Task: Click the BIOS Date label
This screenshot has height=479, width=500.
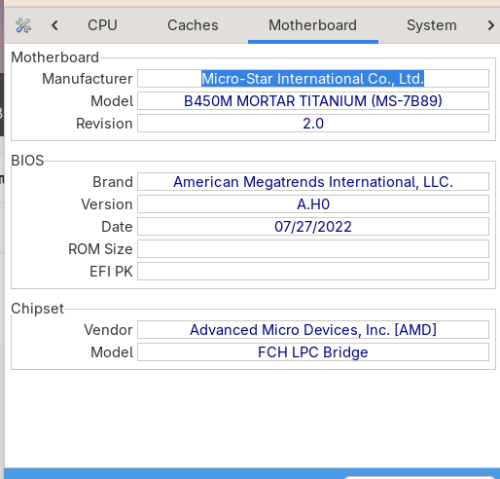Action: pos(117,227)
